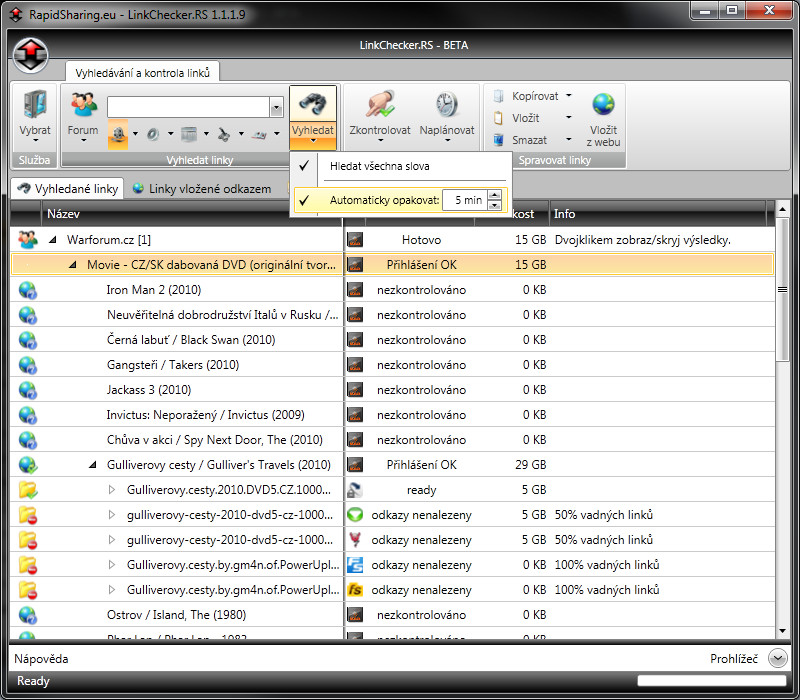Click the Vložit z webu globe icon
The height and width of the screenshot is (700, 800).
604,104
